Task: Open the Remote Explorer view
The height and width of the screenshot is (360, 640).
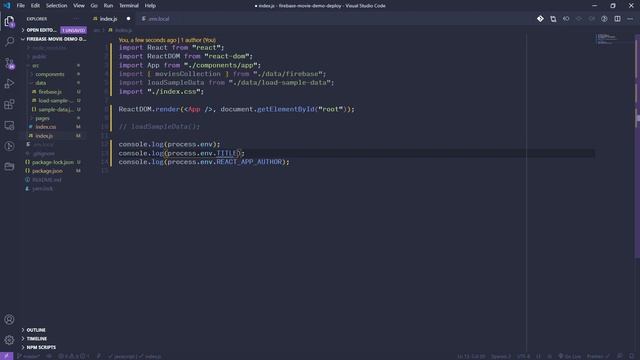Action: point(9,125)
